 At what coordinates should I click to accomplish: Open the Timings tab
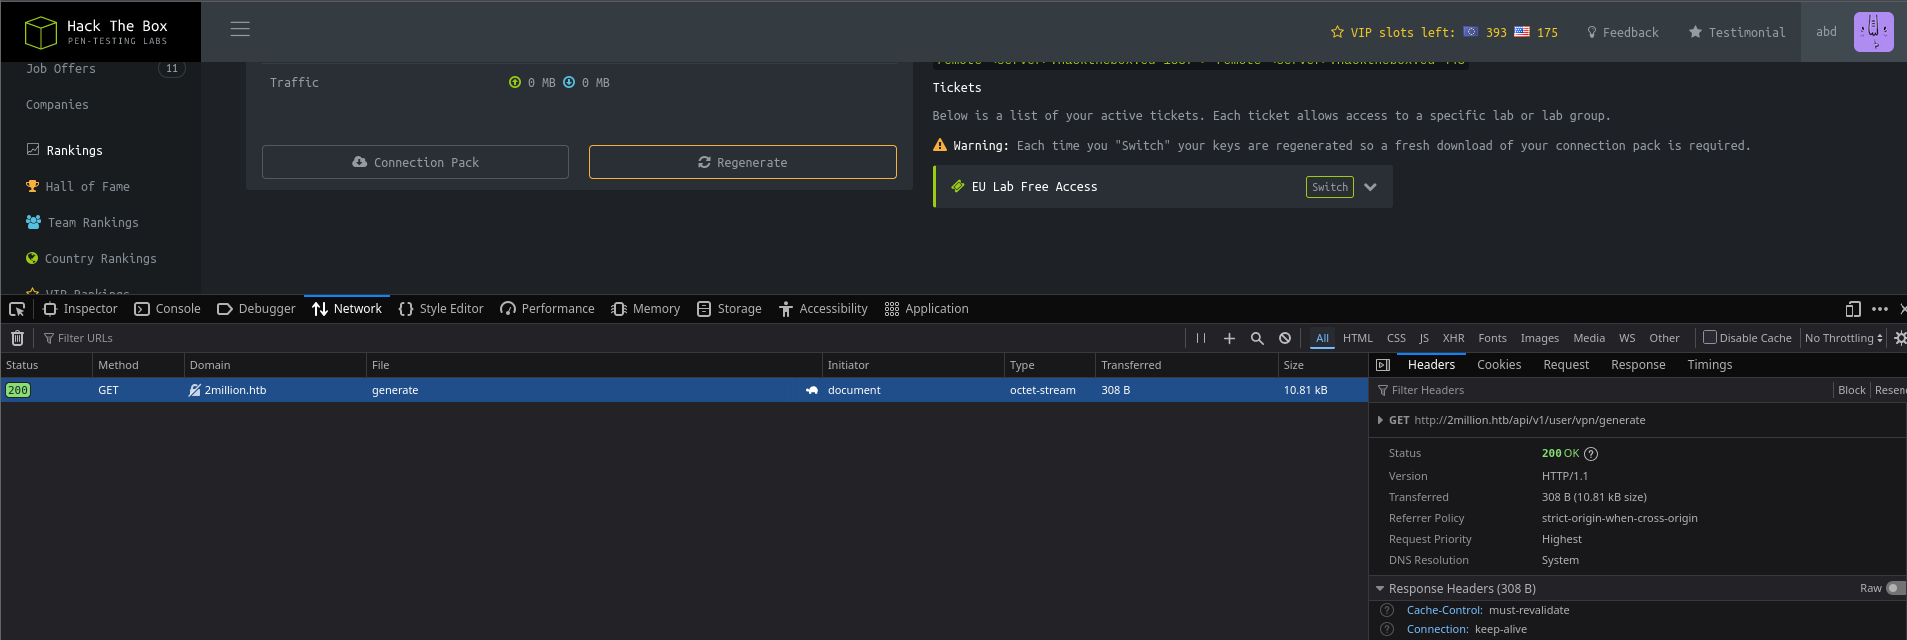(x=1709, y=365)
